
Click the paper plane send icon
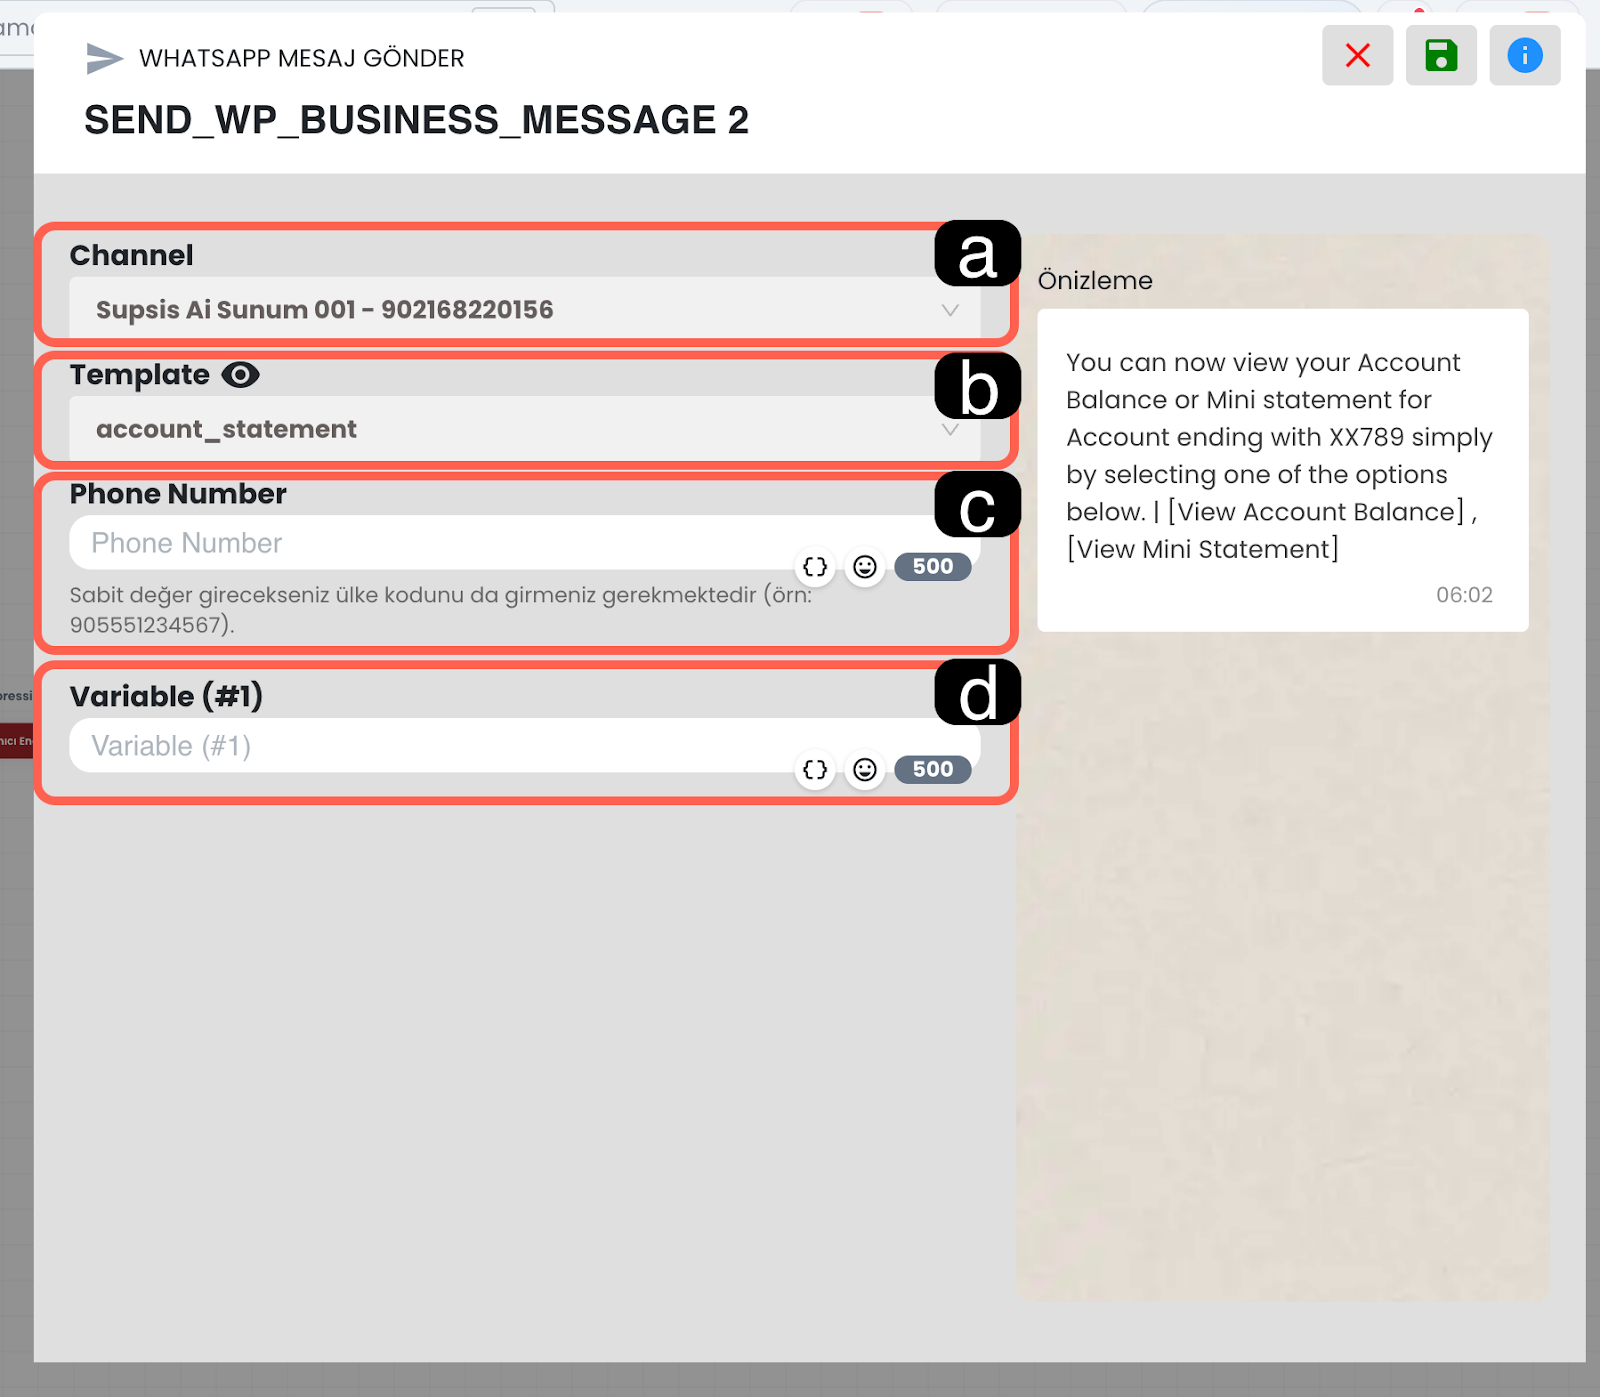coord(104,59)
